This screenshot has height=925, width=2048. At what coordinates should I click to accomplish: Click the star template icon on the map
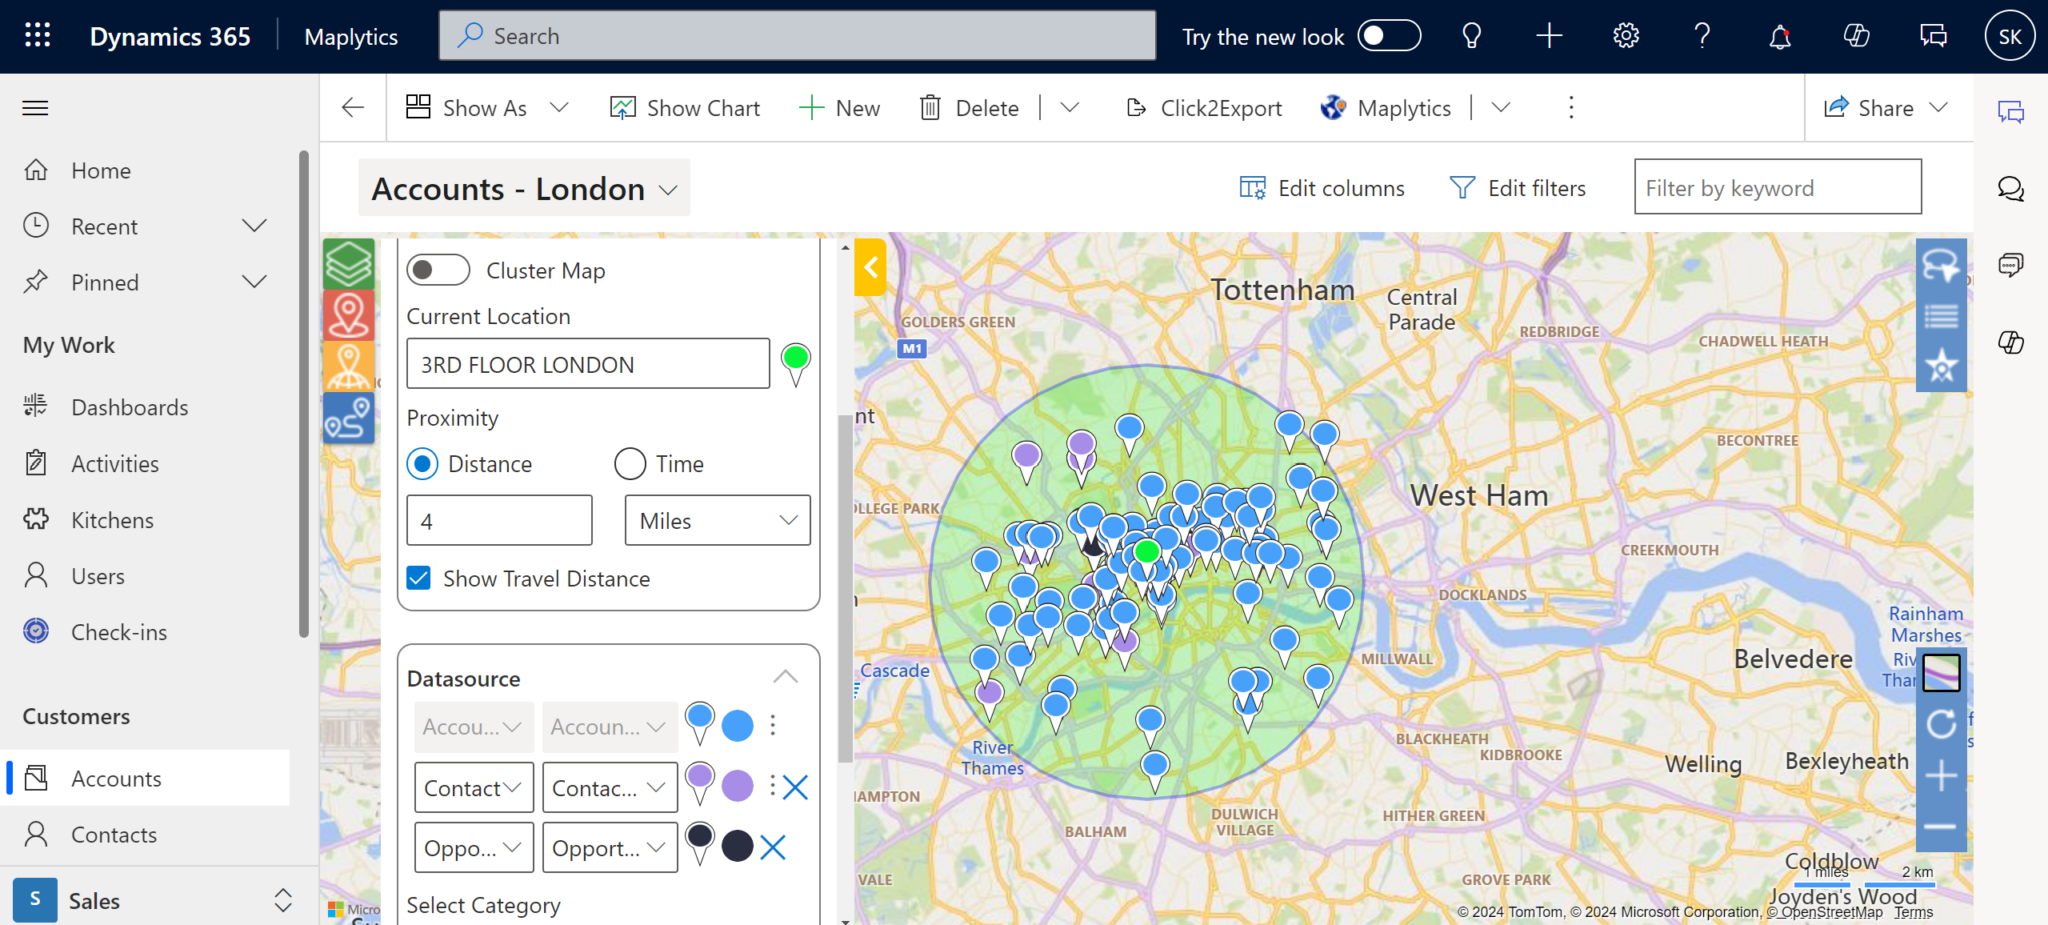(1941, 366)
